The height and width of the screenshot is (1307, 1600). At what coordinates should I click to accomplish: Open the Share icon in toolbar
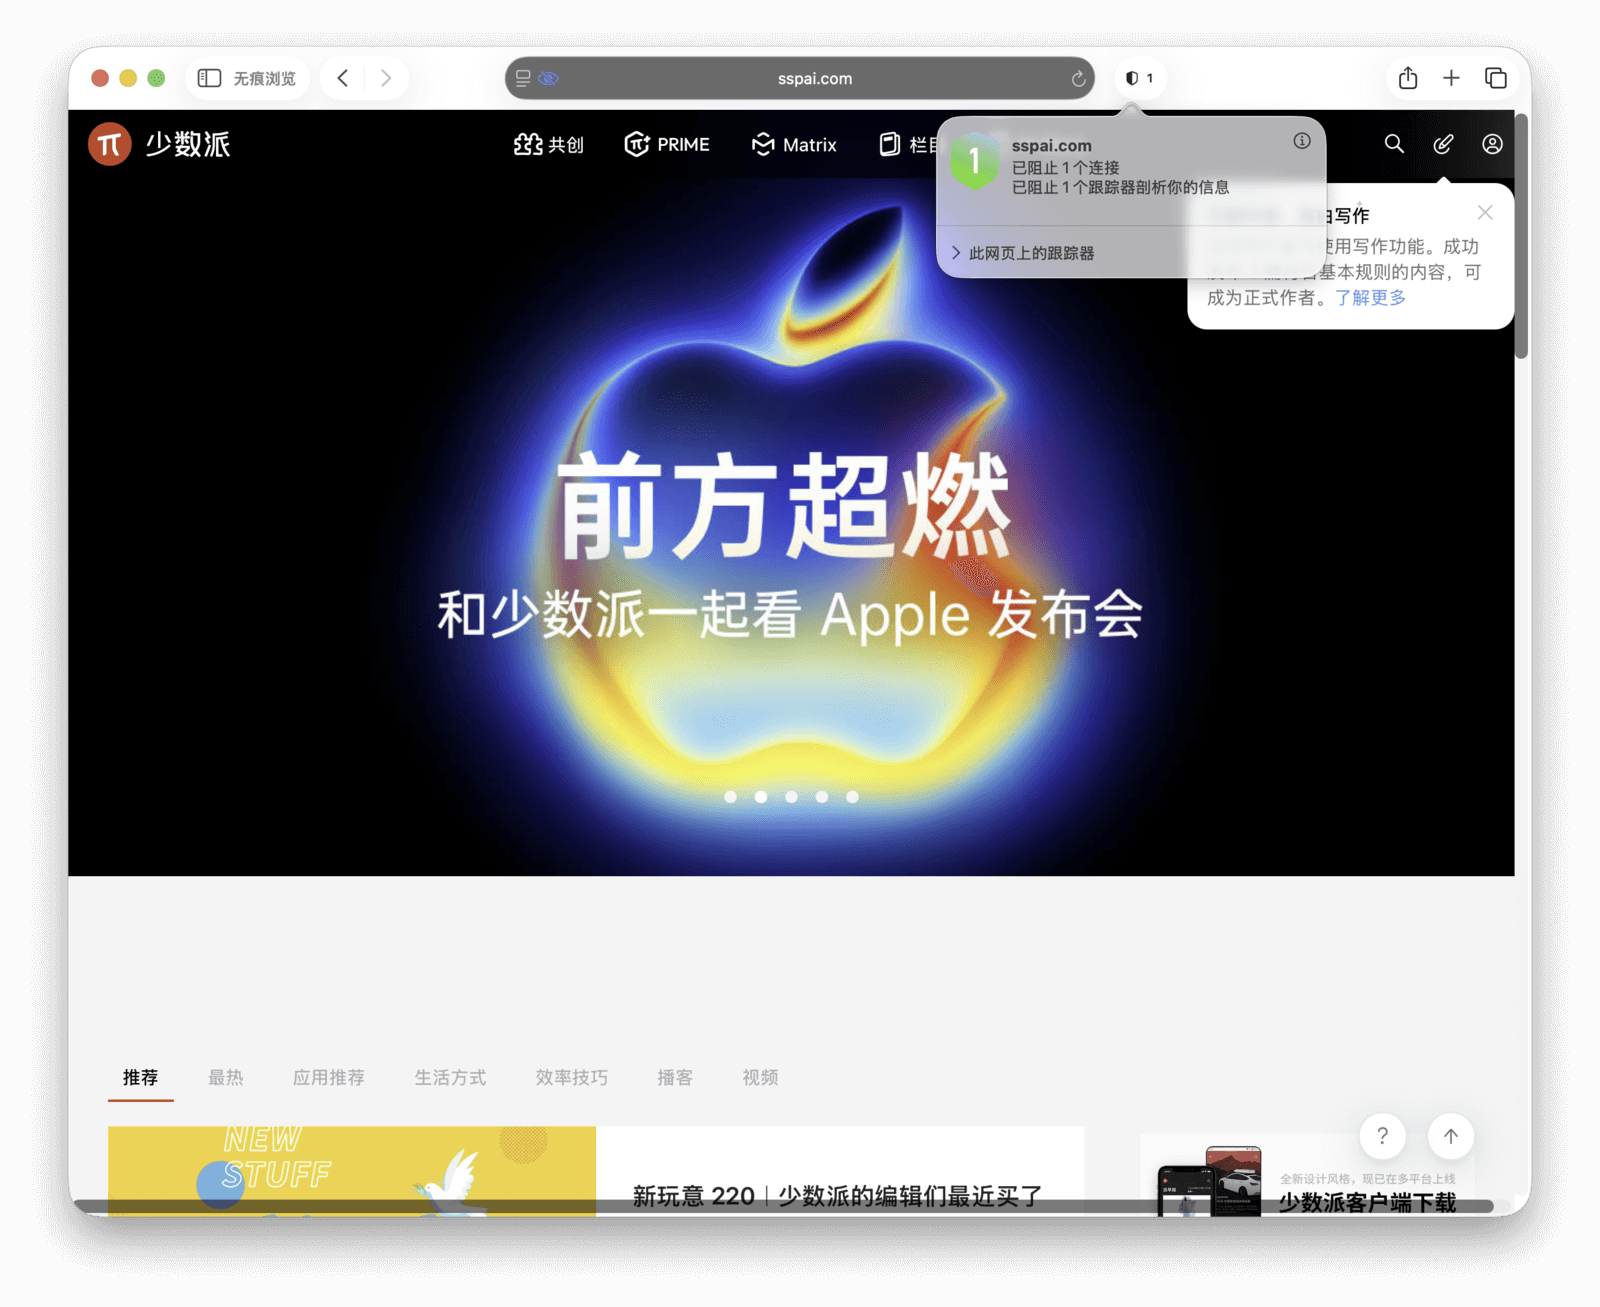[1408, 78]
